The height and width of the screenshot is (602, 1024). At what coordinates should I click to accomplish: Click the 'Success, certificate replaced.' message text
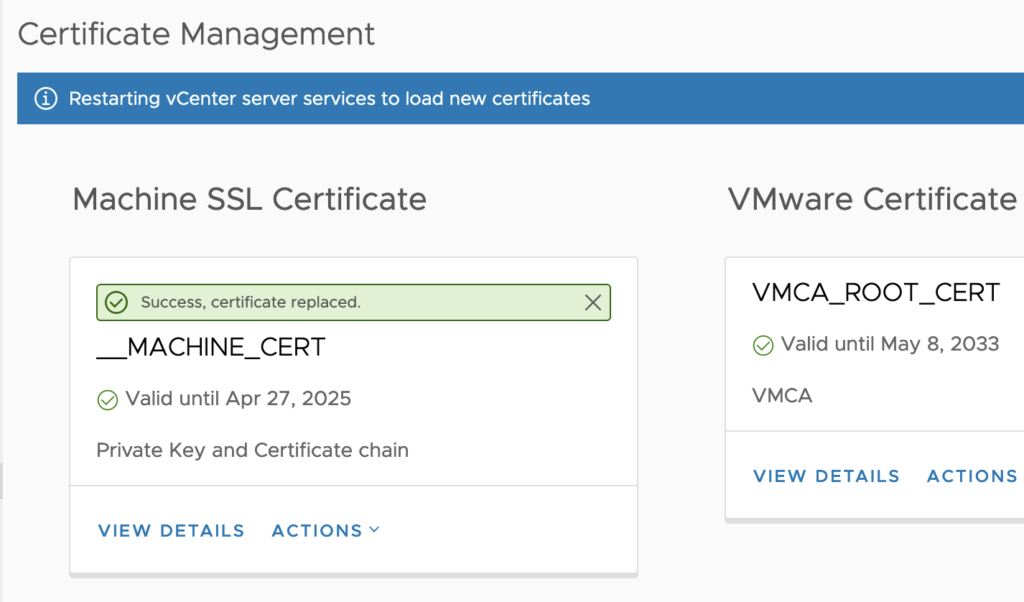pos(250,302)
